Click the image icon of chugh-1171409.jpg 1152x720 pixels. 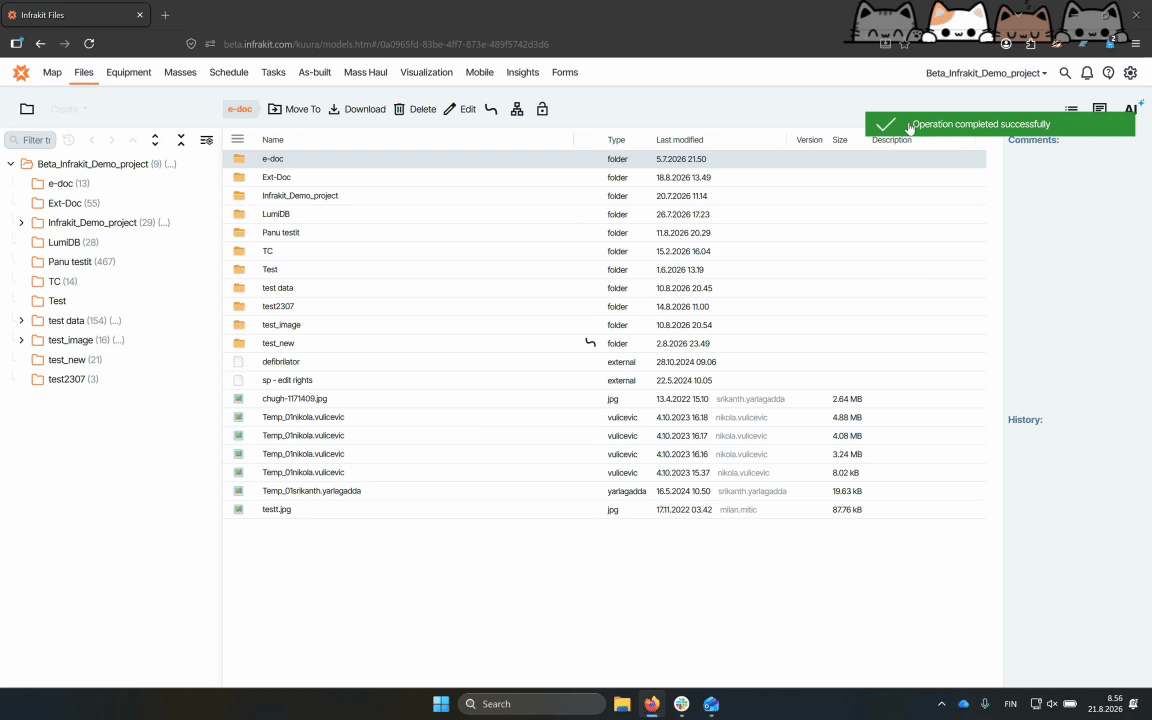coord(238,399)
